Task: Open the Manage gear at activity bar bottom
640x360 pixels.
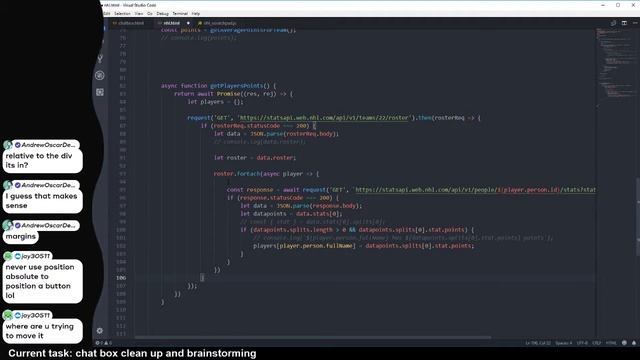Action: pyautogui.click(x=100, y=330)
